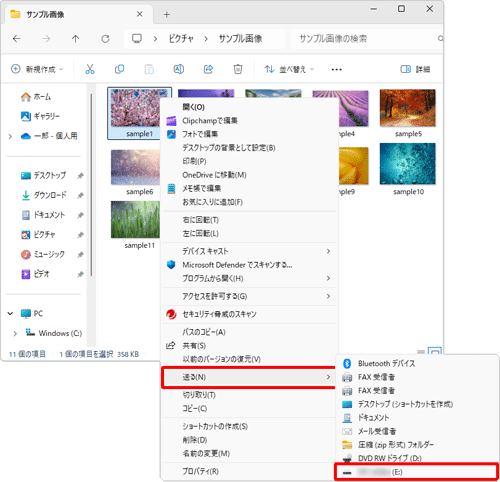Choose 削除(D) in context menu

pos(249,440)
